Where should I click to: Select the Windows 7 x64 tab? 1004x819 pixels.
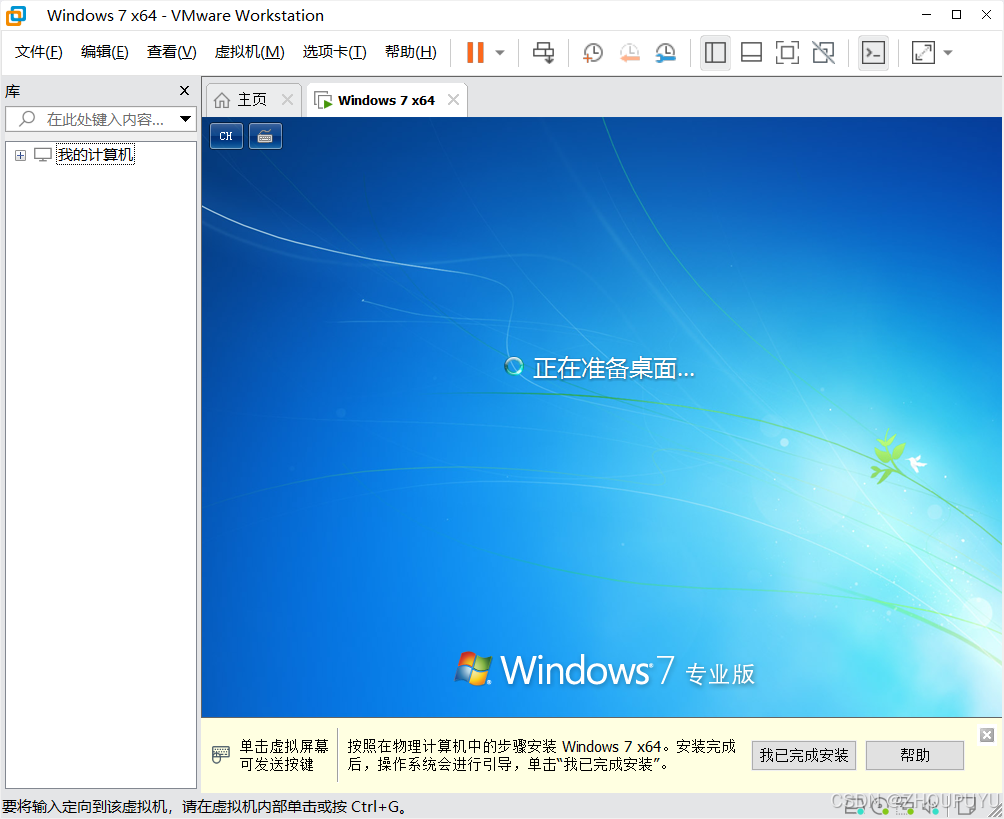[386, 101]
